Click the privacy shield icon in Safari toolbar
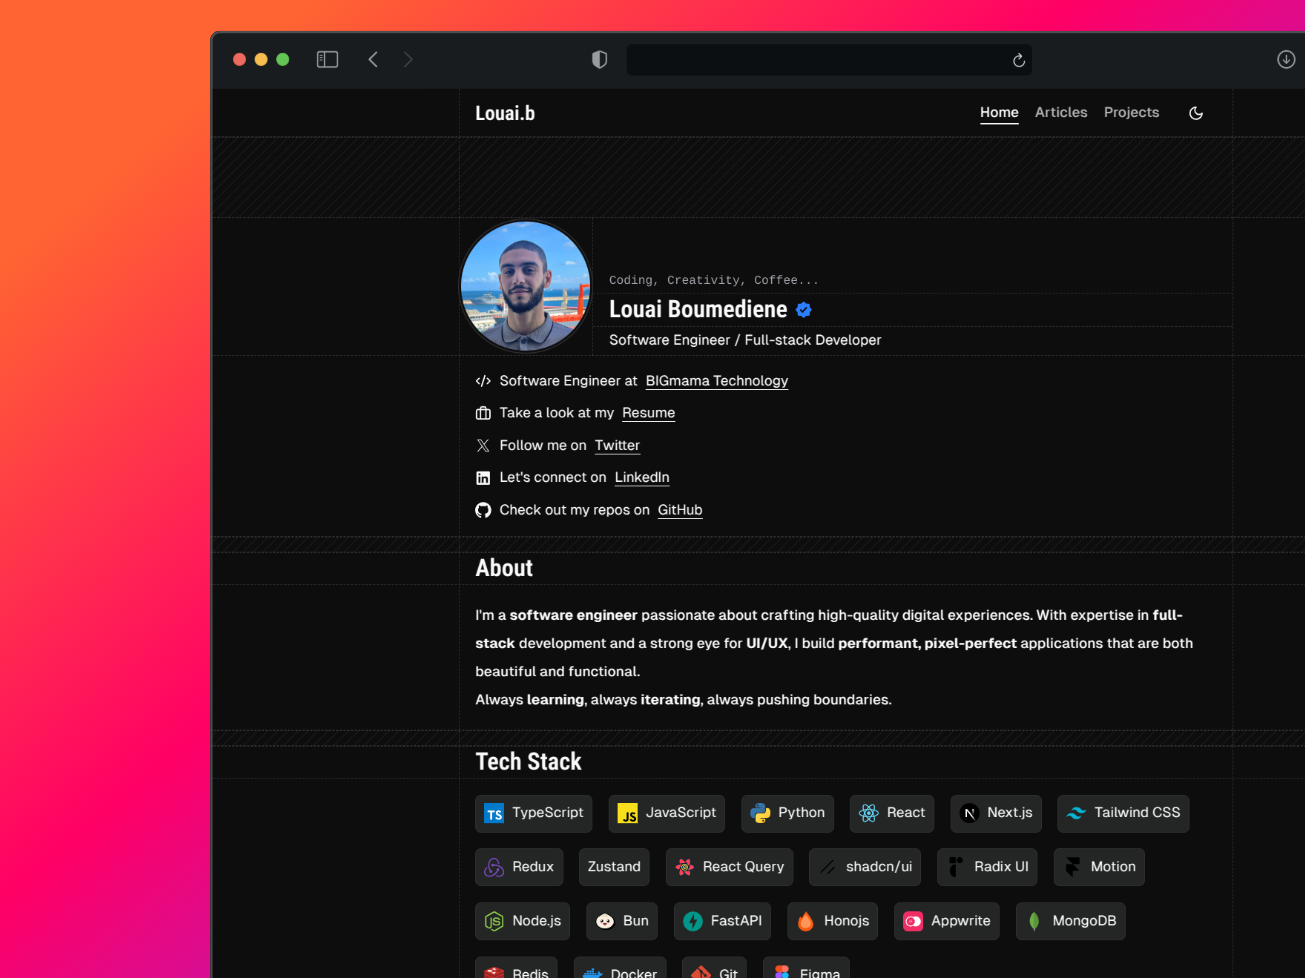The width and height of the screenshot is (1305, 978). point(599,59)
